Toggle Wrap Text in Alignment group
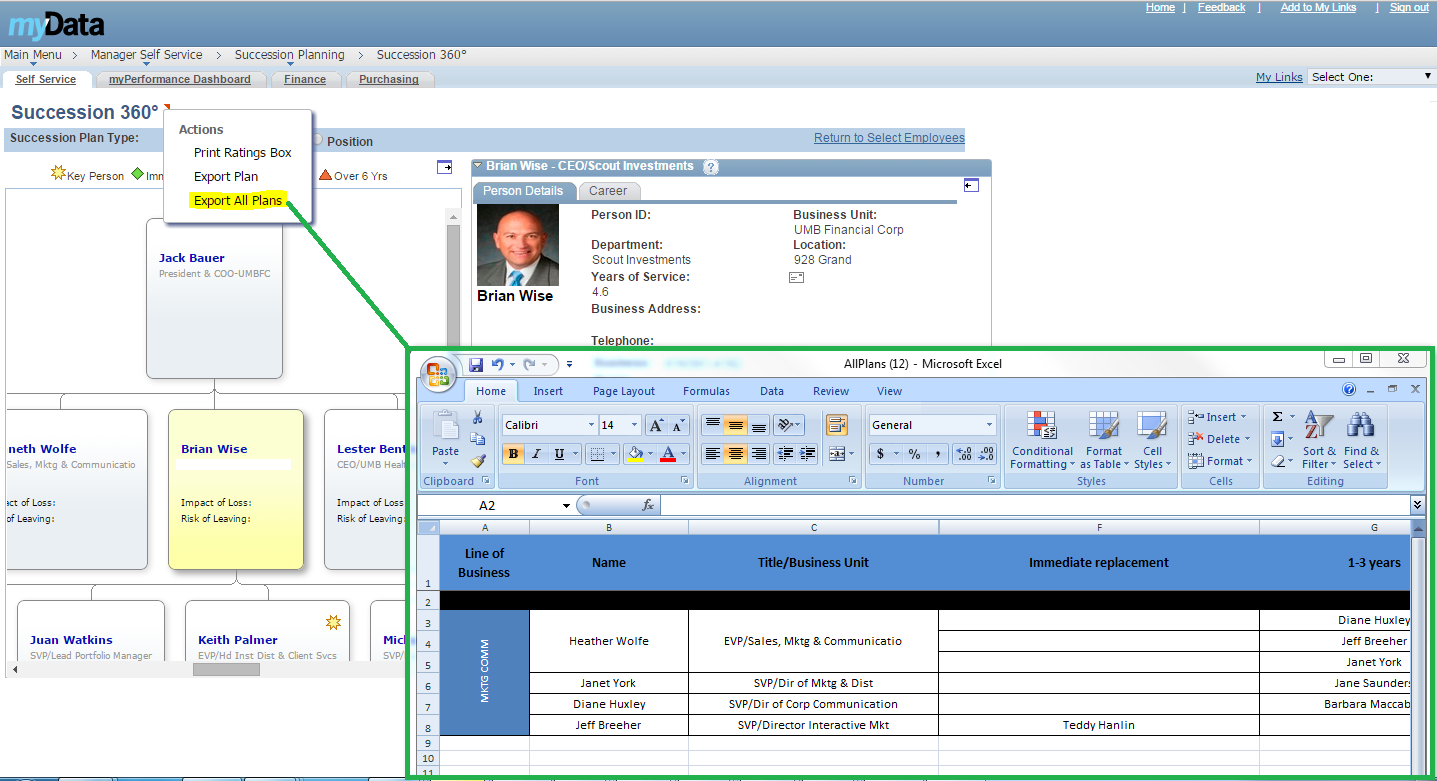Screen dimensions: 1437x781 pyautogui.click(x=836, y=425)
